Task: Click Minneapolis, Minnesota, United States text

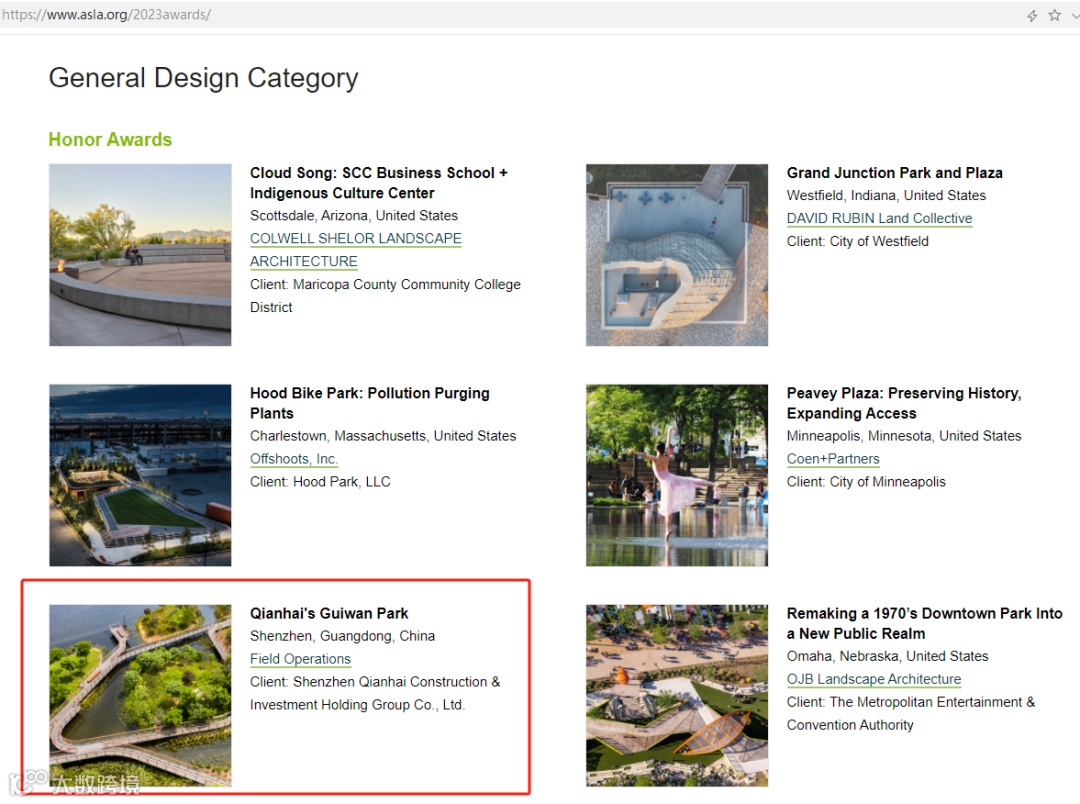Action: click(904, 436)
